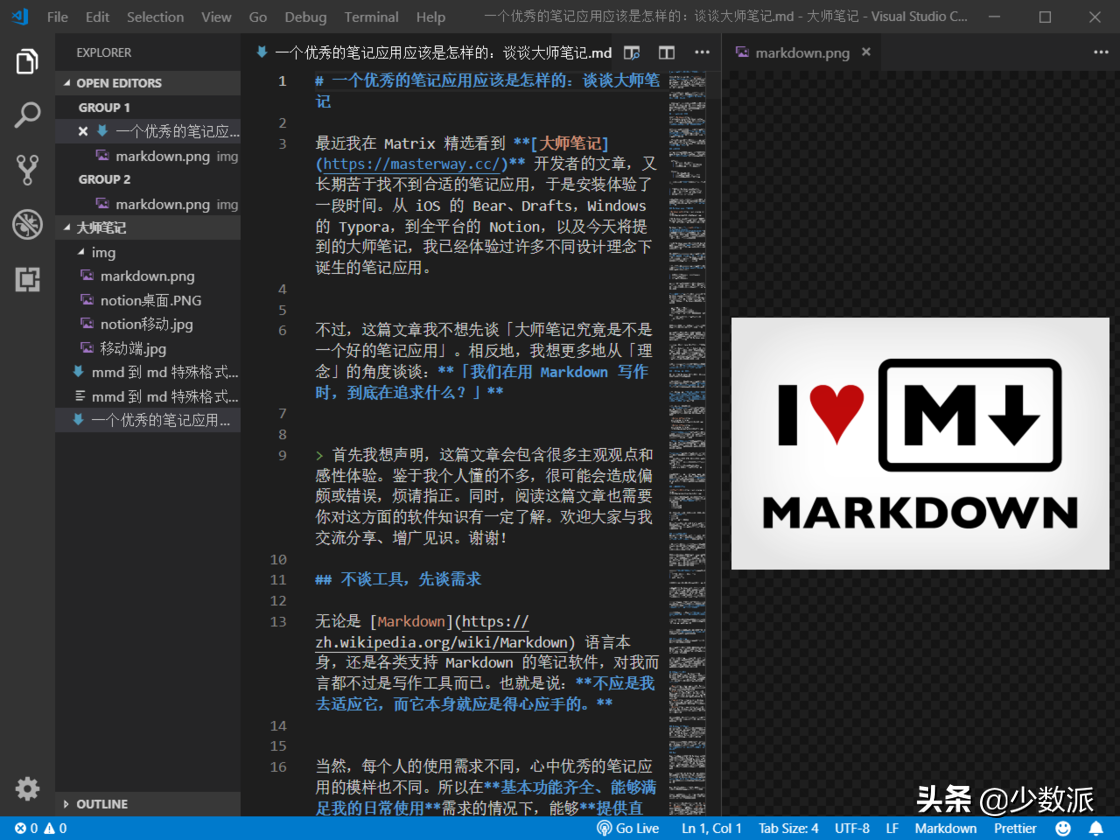The image size is (1120, 840).
Task: Open the Manage gear menu
Action: (27, 789)
